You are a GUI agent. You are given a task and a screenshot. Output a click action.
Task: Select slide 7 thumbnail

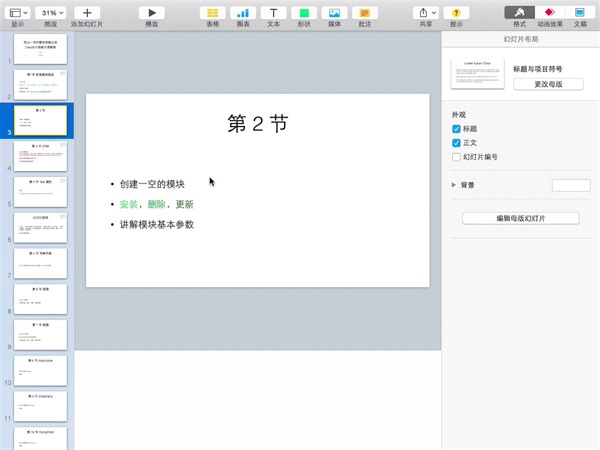tap(41, 264)
